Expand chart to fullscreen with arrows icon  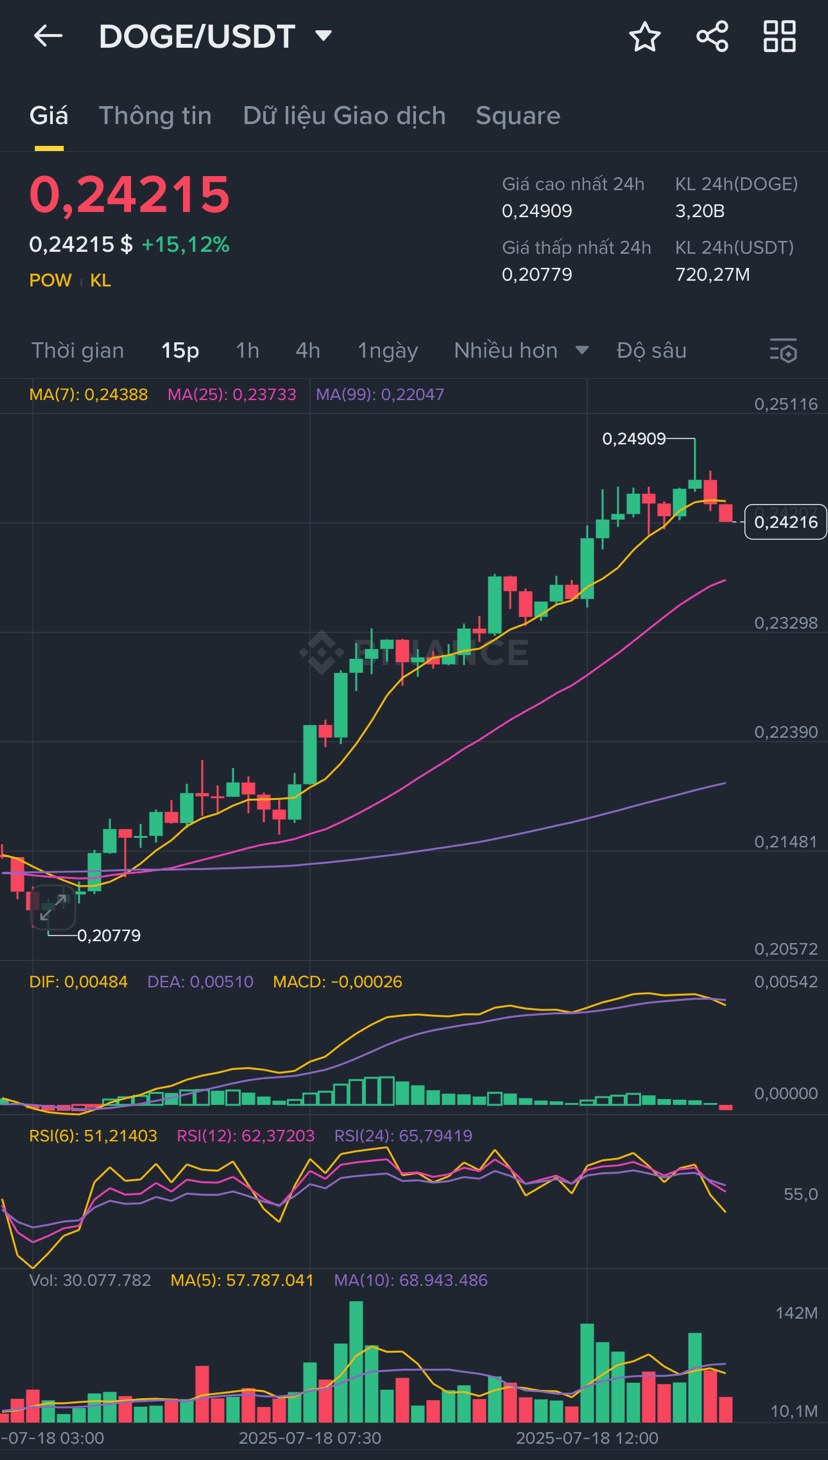(x=53, y=908)
